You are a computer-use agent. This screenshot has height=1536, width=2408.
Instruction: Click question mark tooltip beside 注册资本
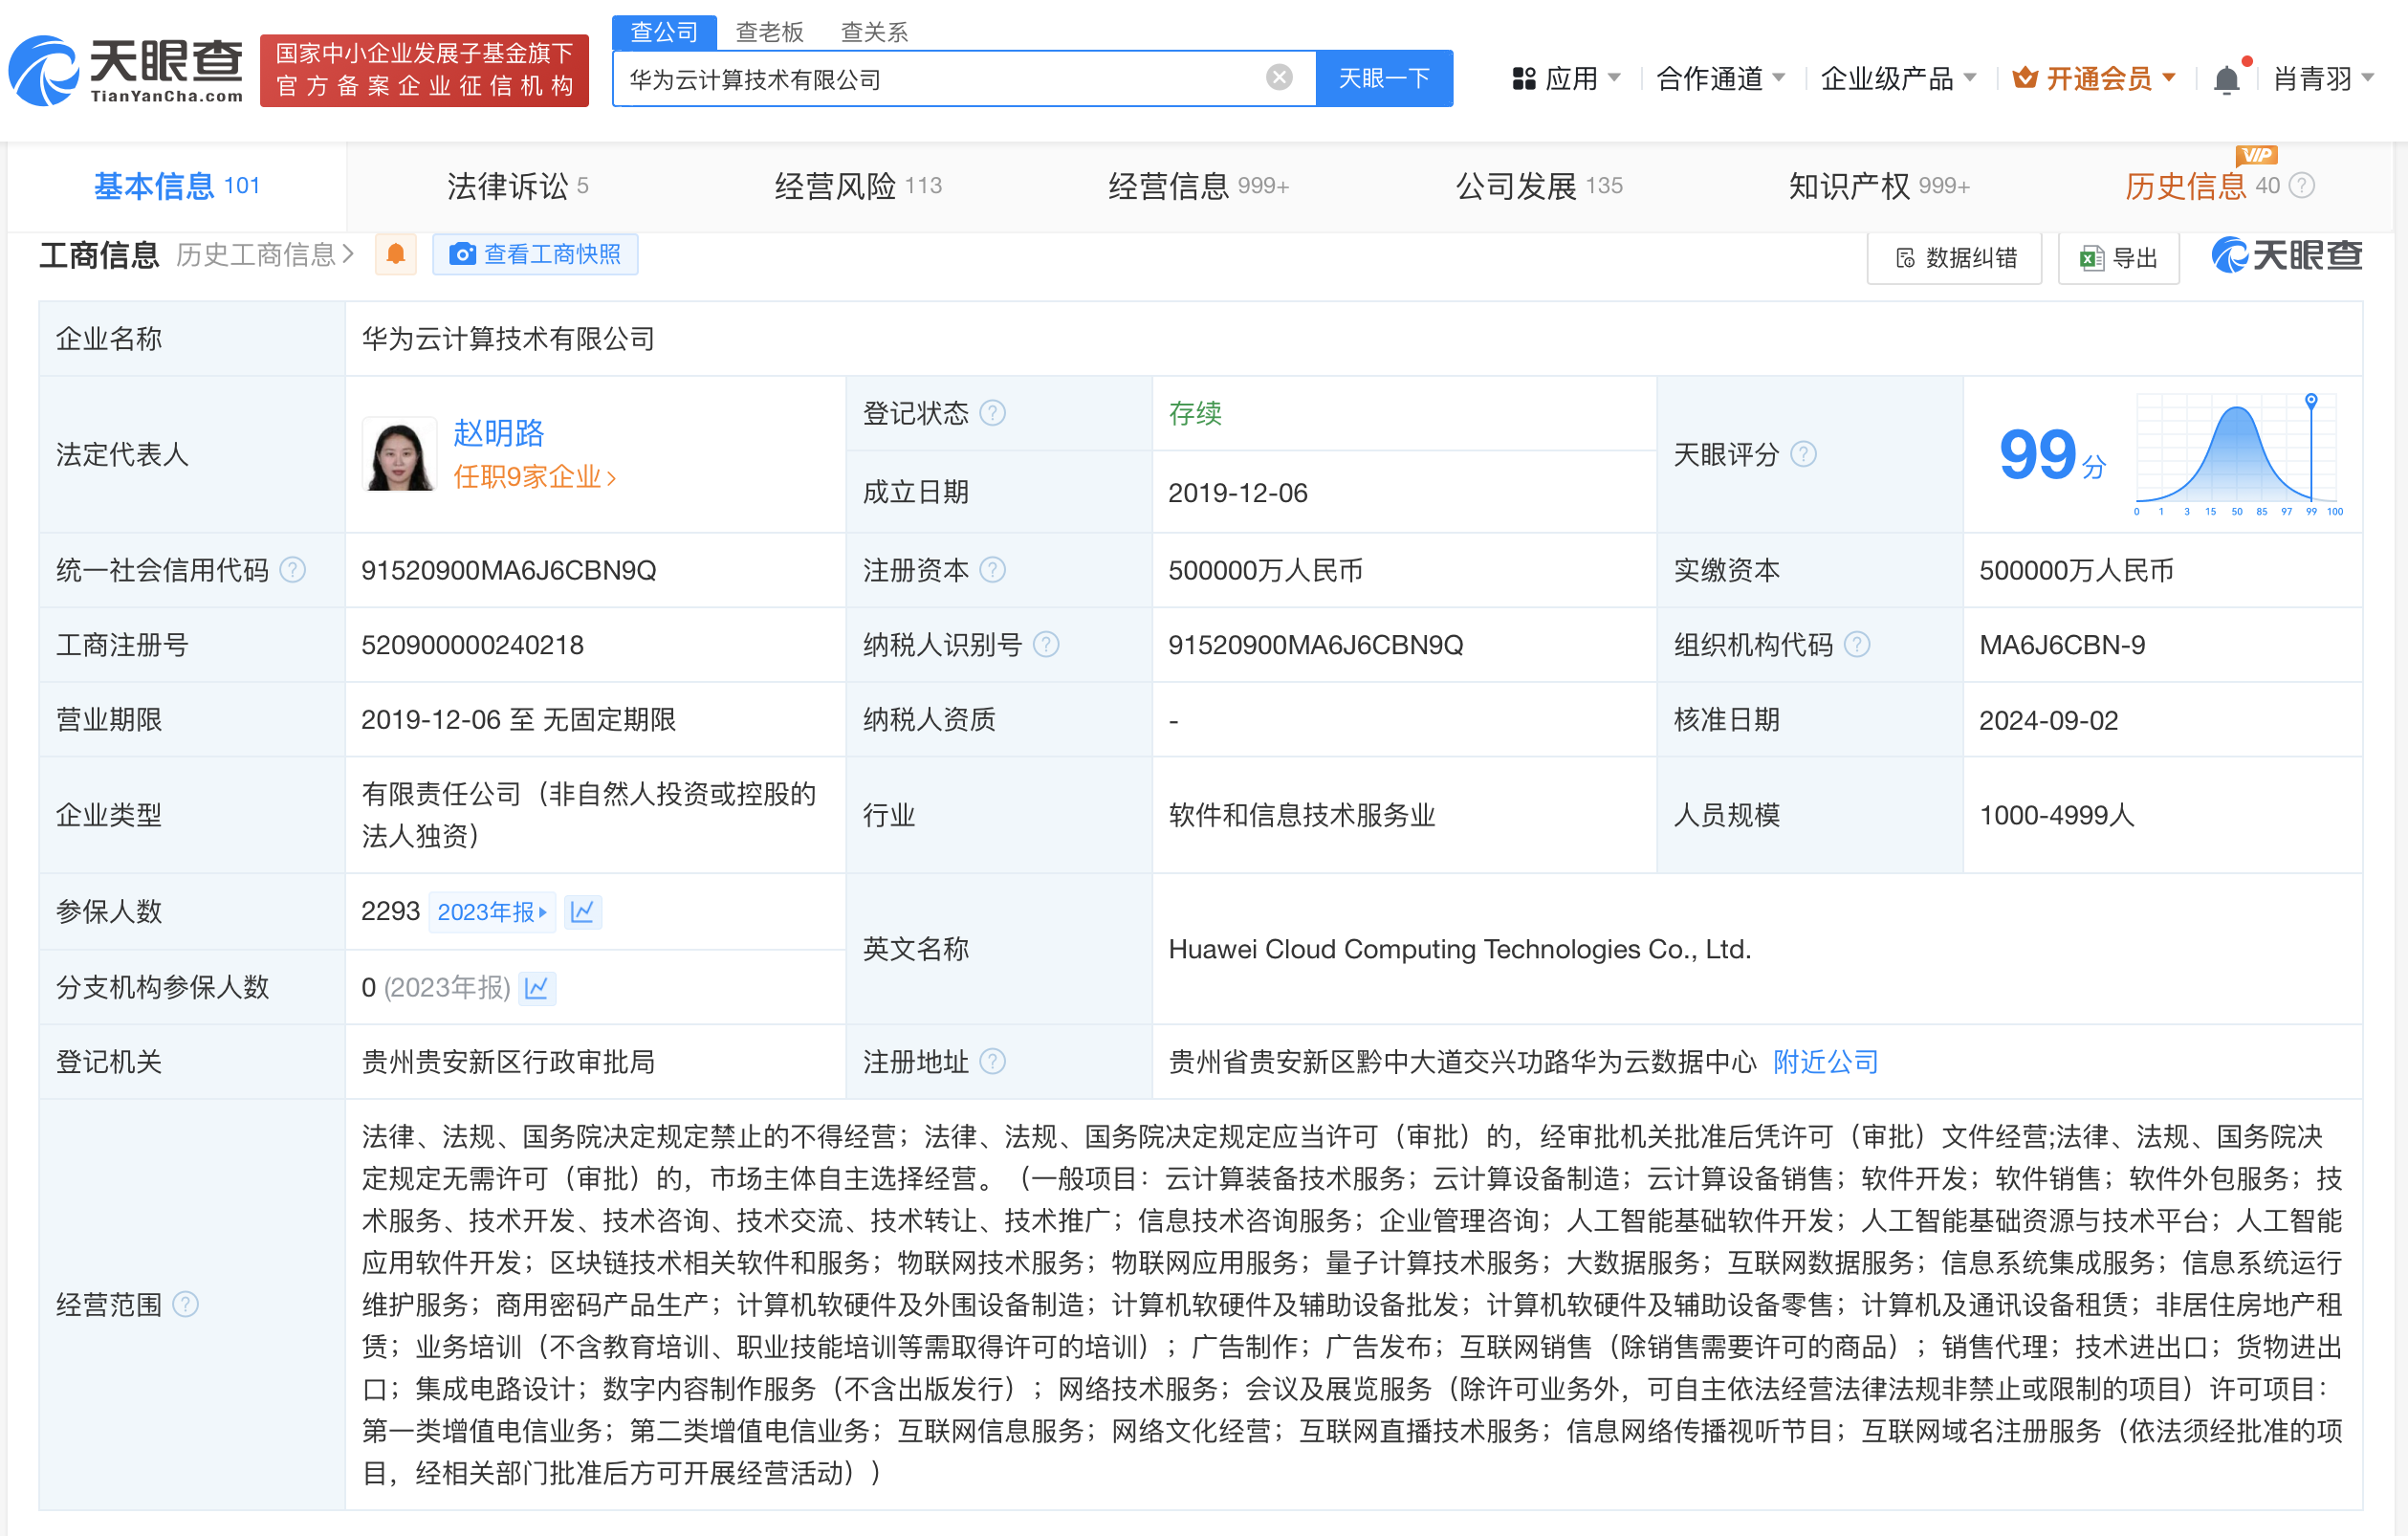[993, 570]
